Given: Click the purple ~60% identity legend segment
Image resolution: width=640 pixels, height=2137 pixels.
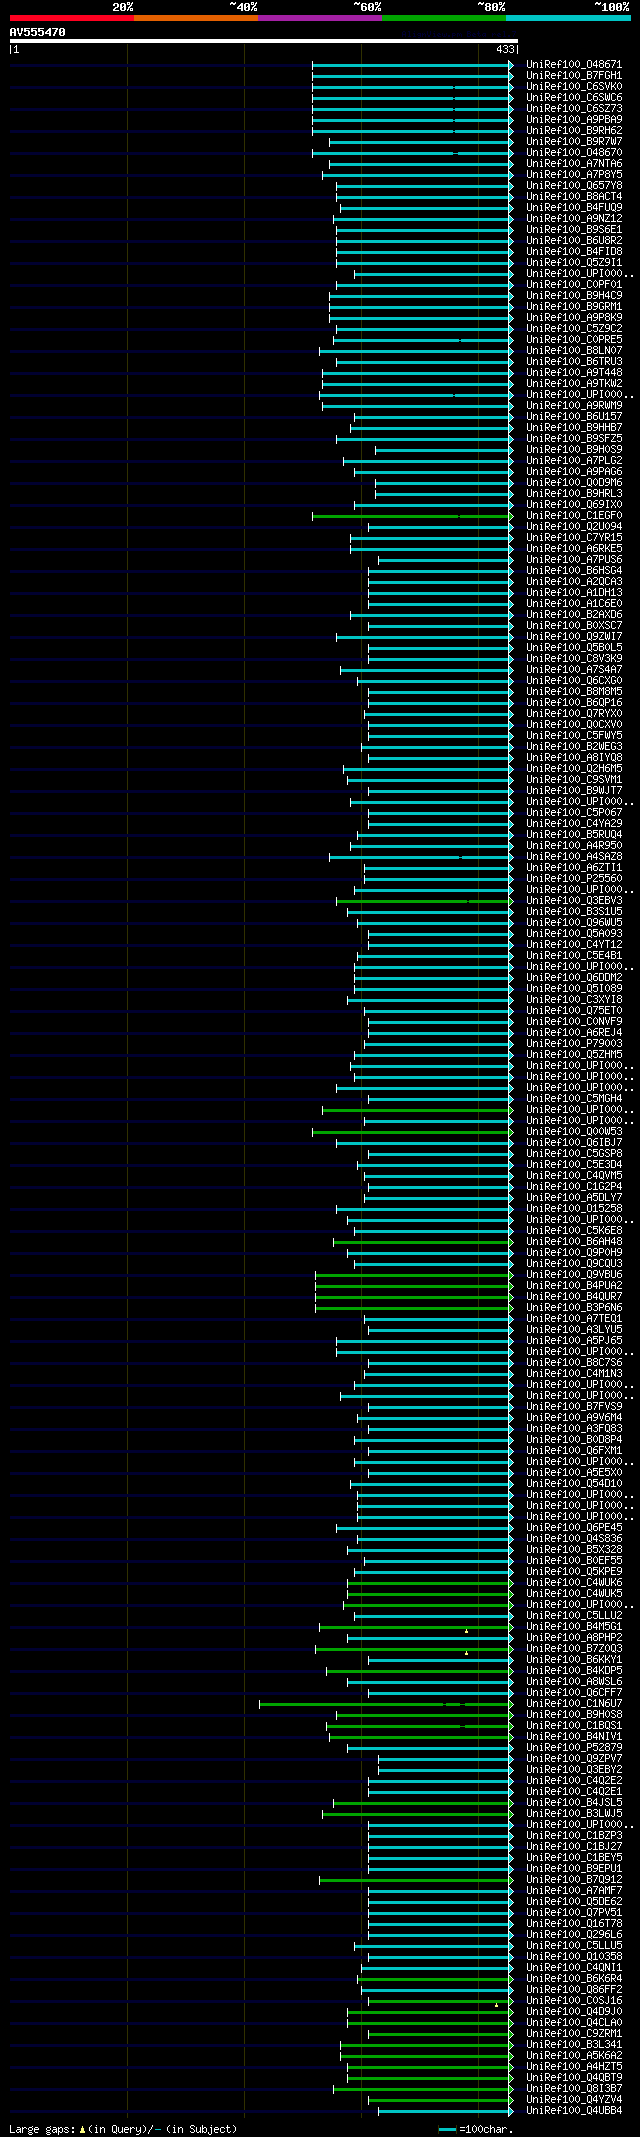Looking at the screenshot, I should (x=319, y=18).
